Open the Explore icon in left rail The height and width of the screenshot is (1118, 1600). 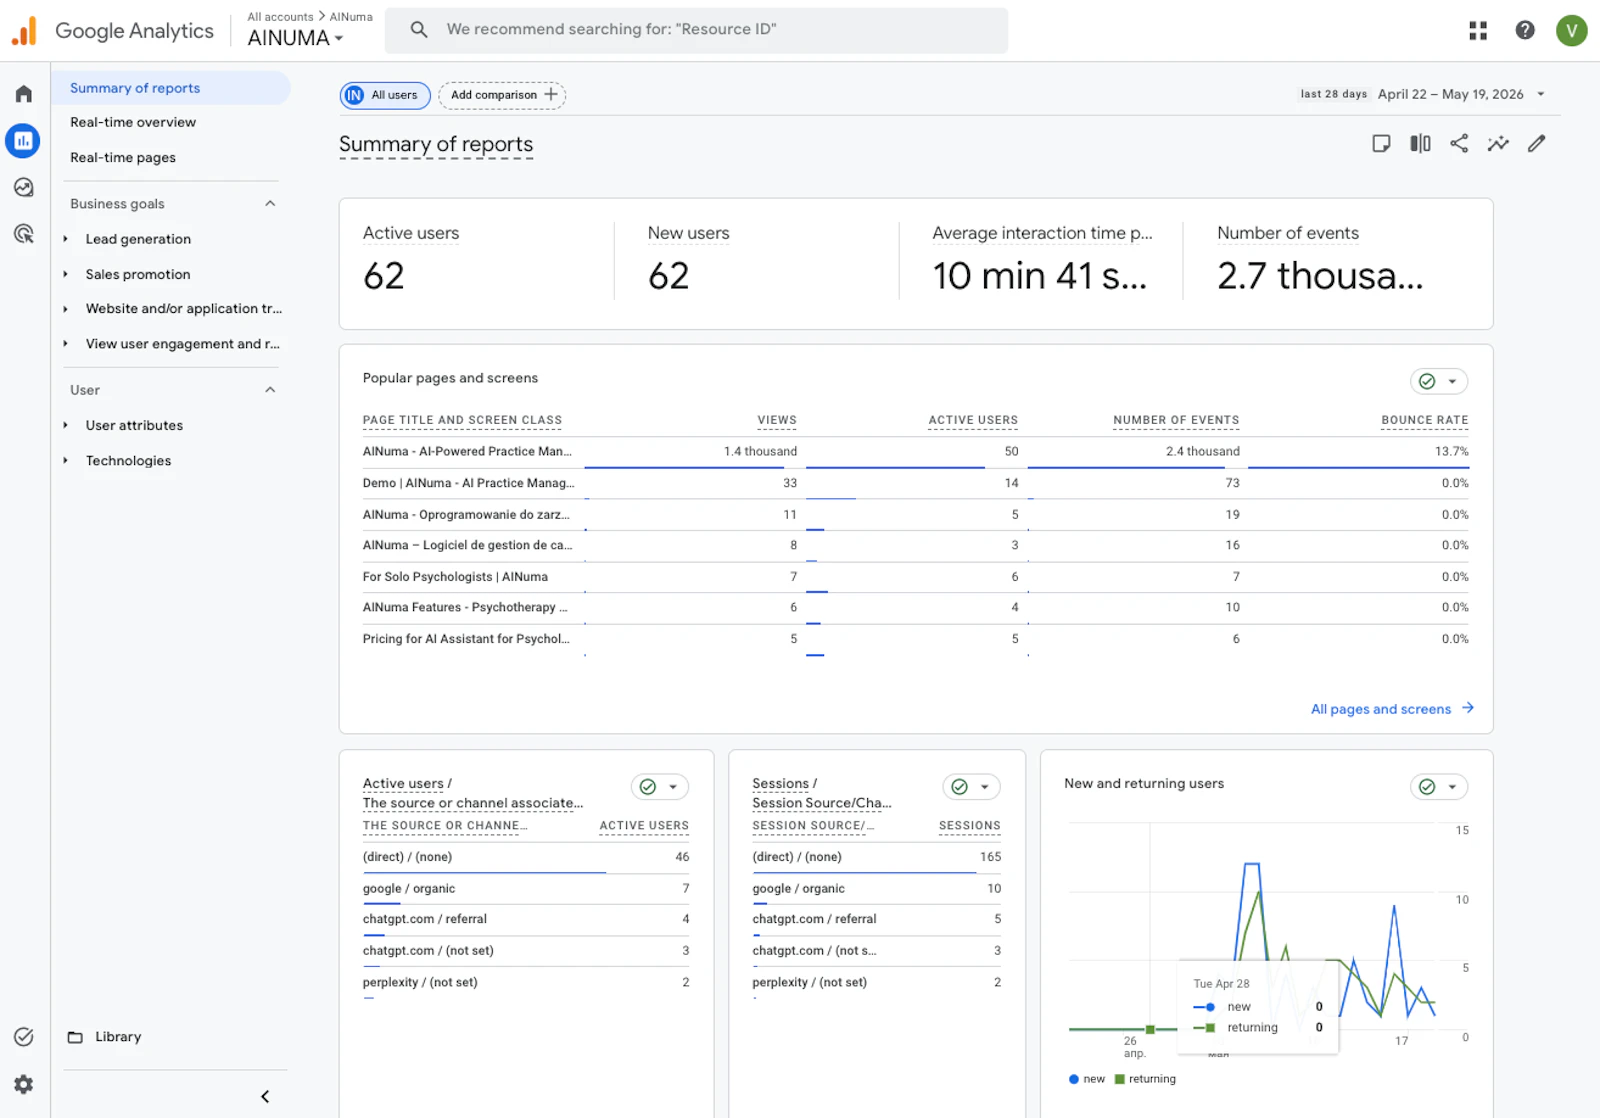point(24,187)
